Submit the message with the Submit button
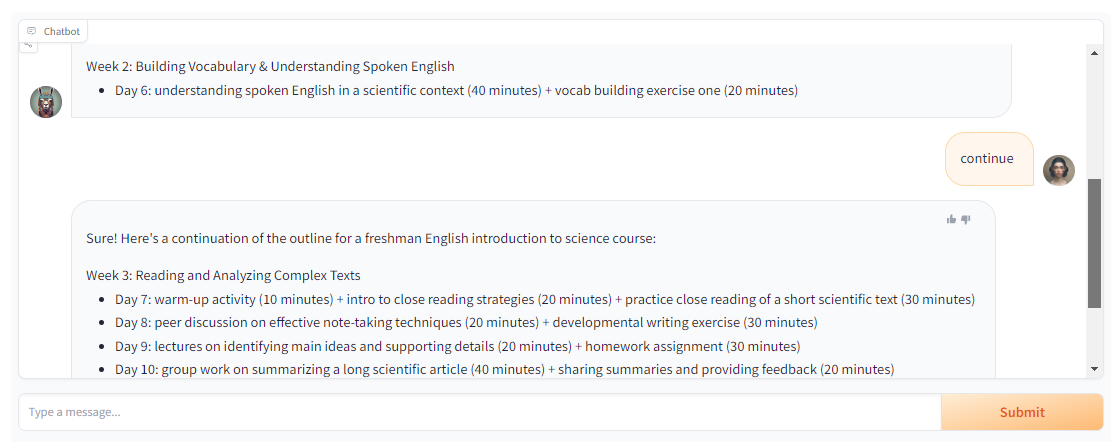This screenshot has height=442, width=1117. tap(1022, 412)
